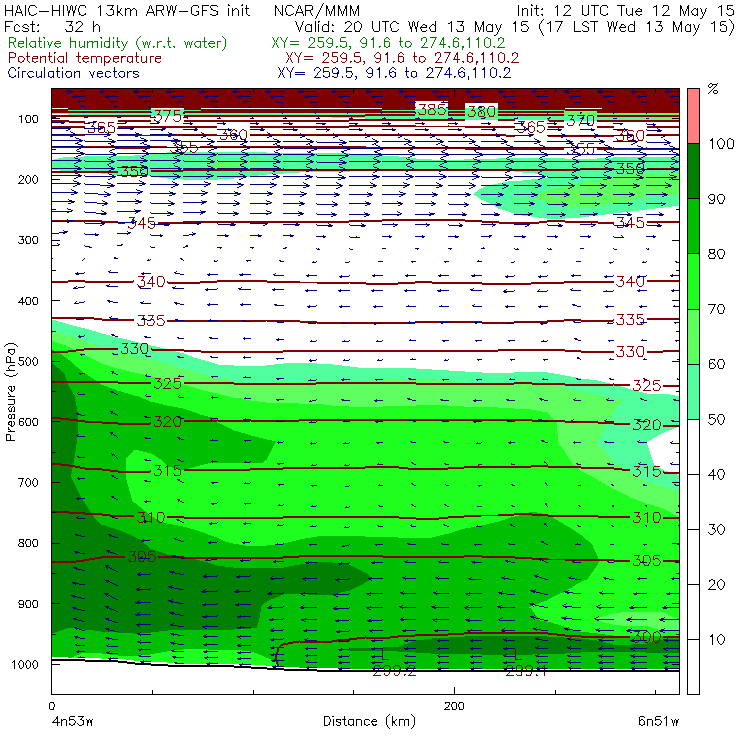Click the 10 label on the colorbar

(x=716, y=639)
